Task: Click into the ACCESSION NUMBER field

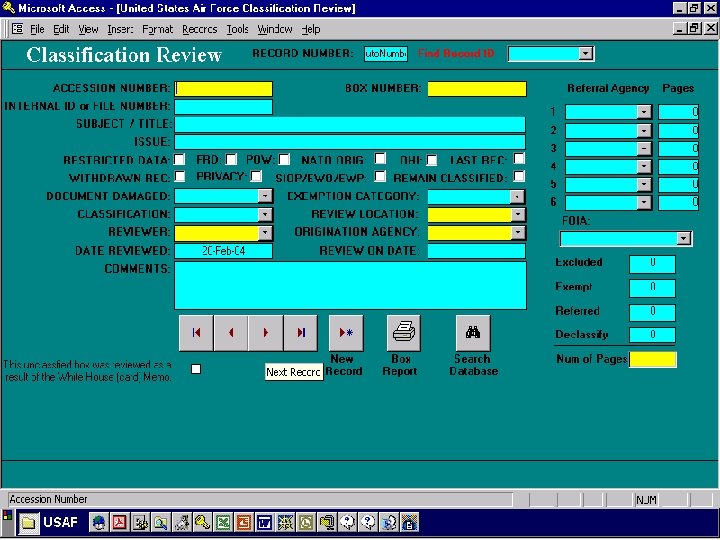Action: 224,89
